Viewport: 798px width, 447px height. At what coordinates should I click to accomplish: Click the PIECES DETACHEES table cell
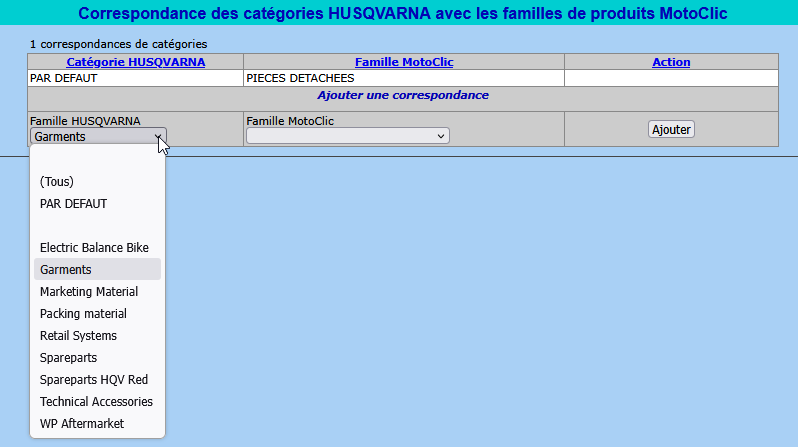[404, 78]
